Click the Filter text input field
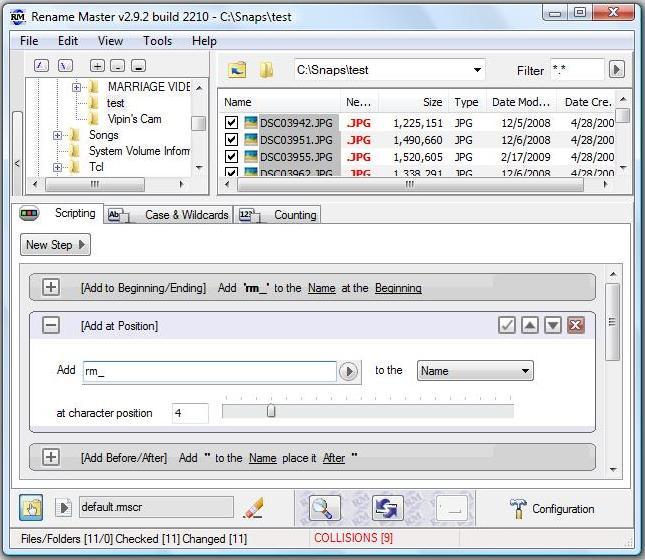The image size is (645, 560). coord(576,70)
